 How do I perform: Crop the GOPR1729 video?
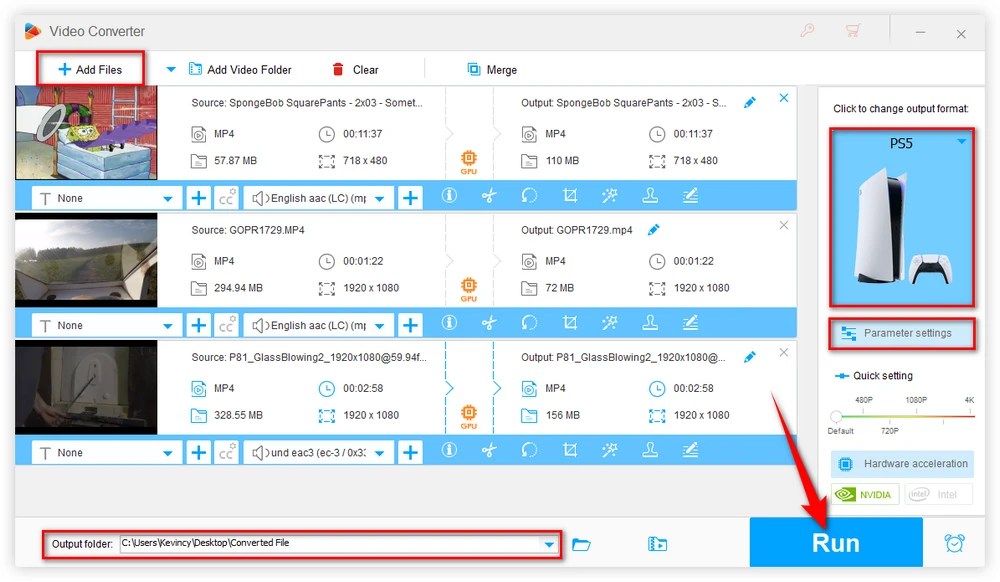[x=570, y=323]
